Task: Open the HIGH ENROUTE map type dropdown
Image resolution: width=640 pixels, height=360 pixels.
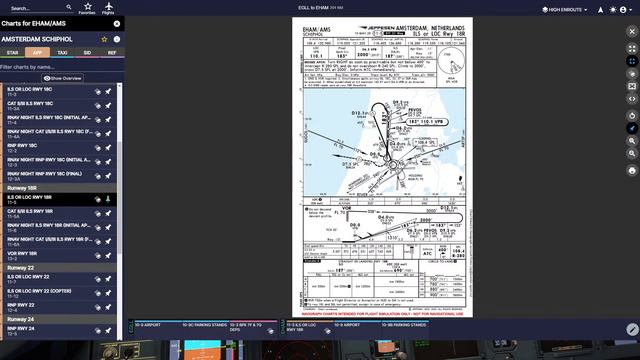Action: [x=564, y=9]
